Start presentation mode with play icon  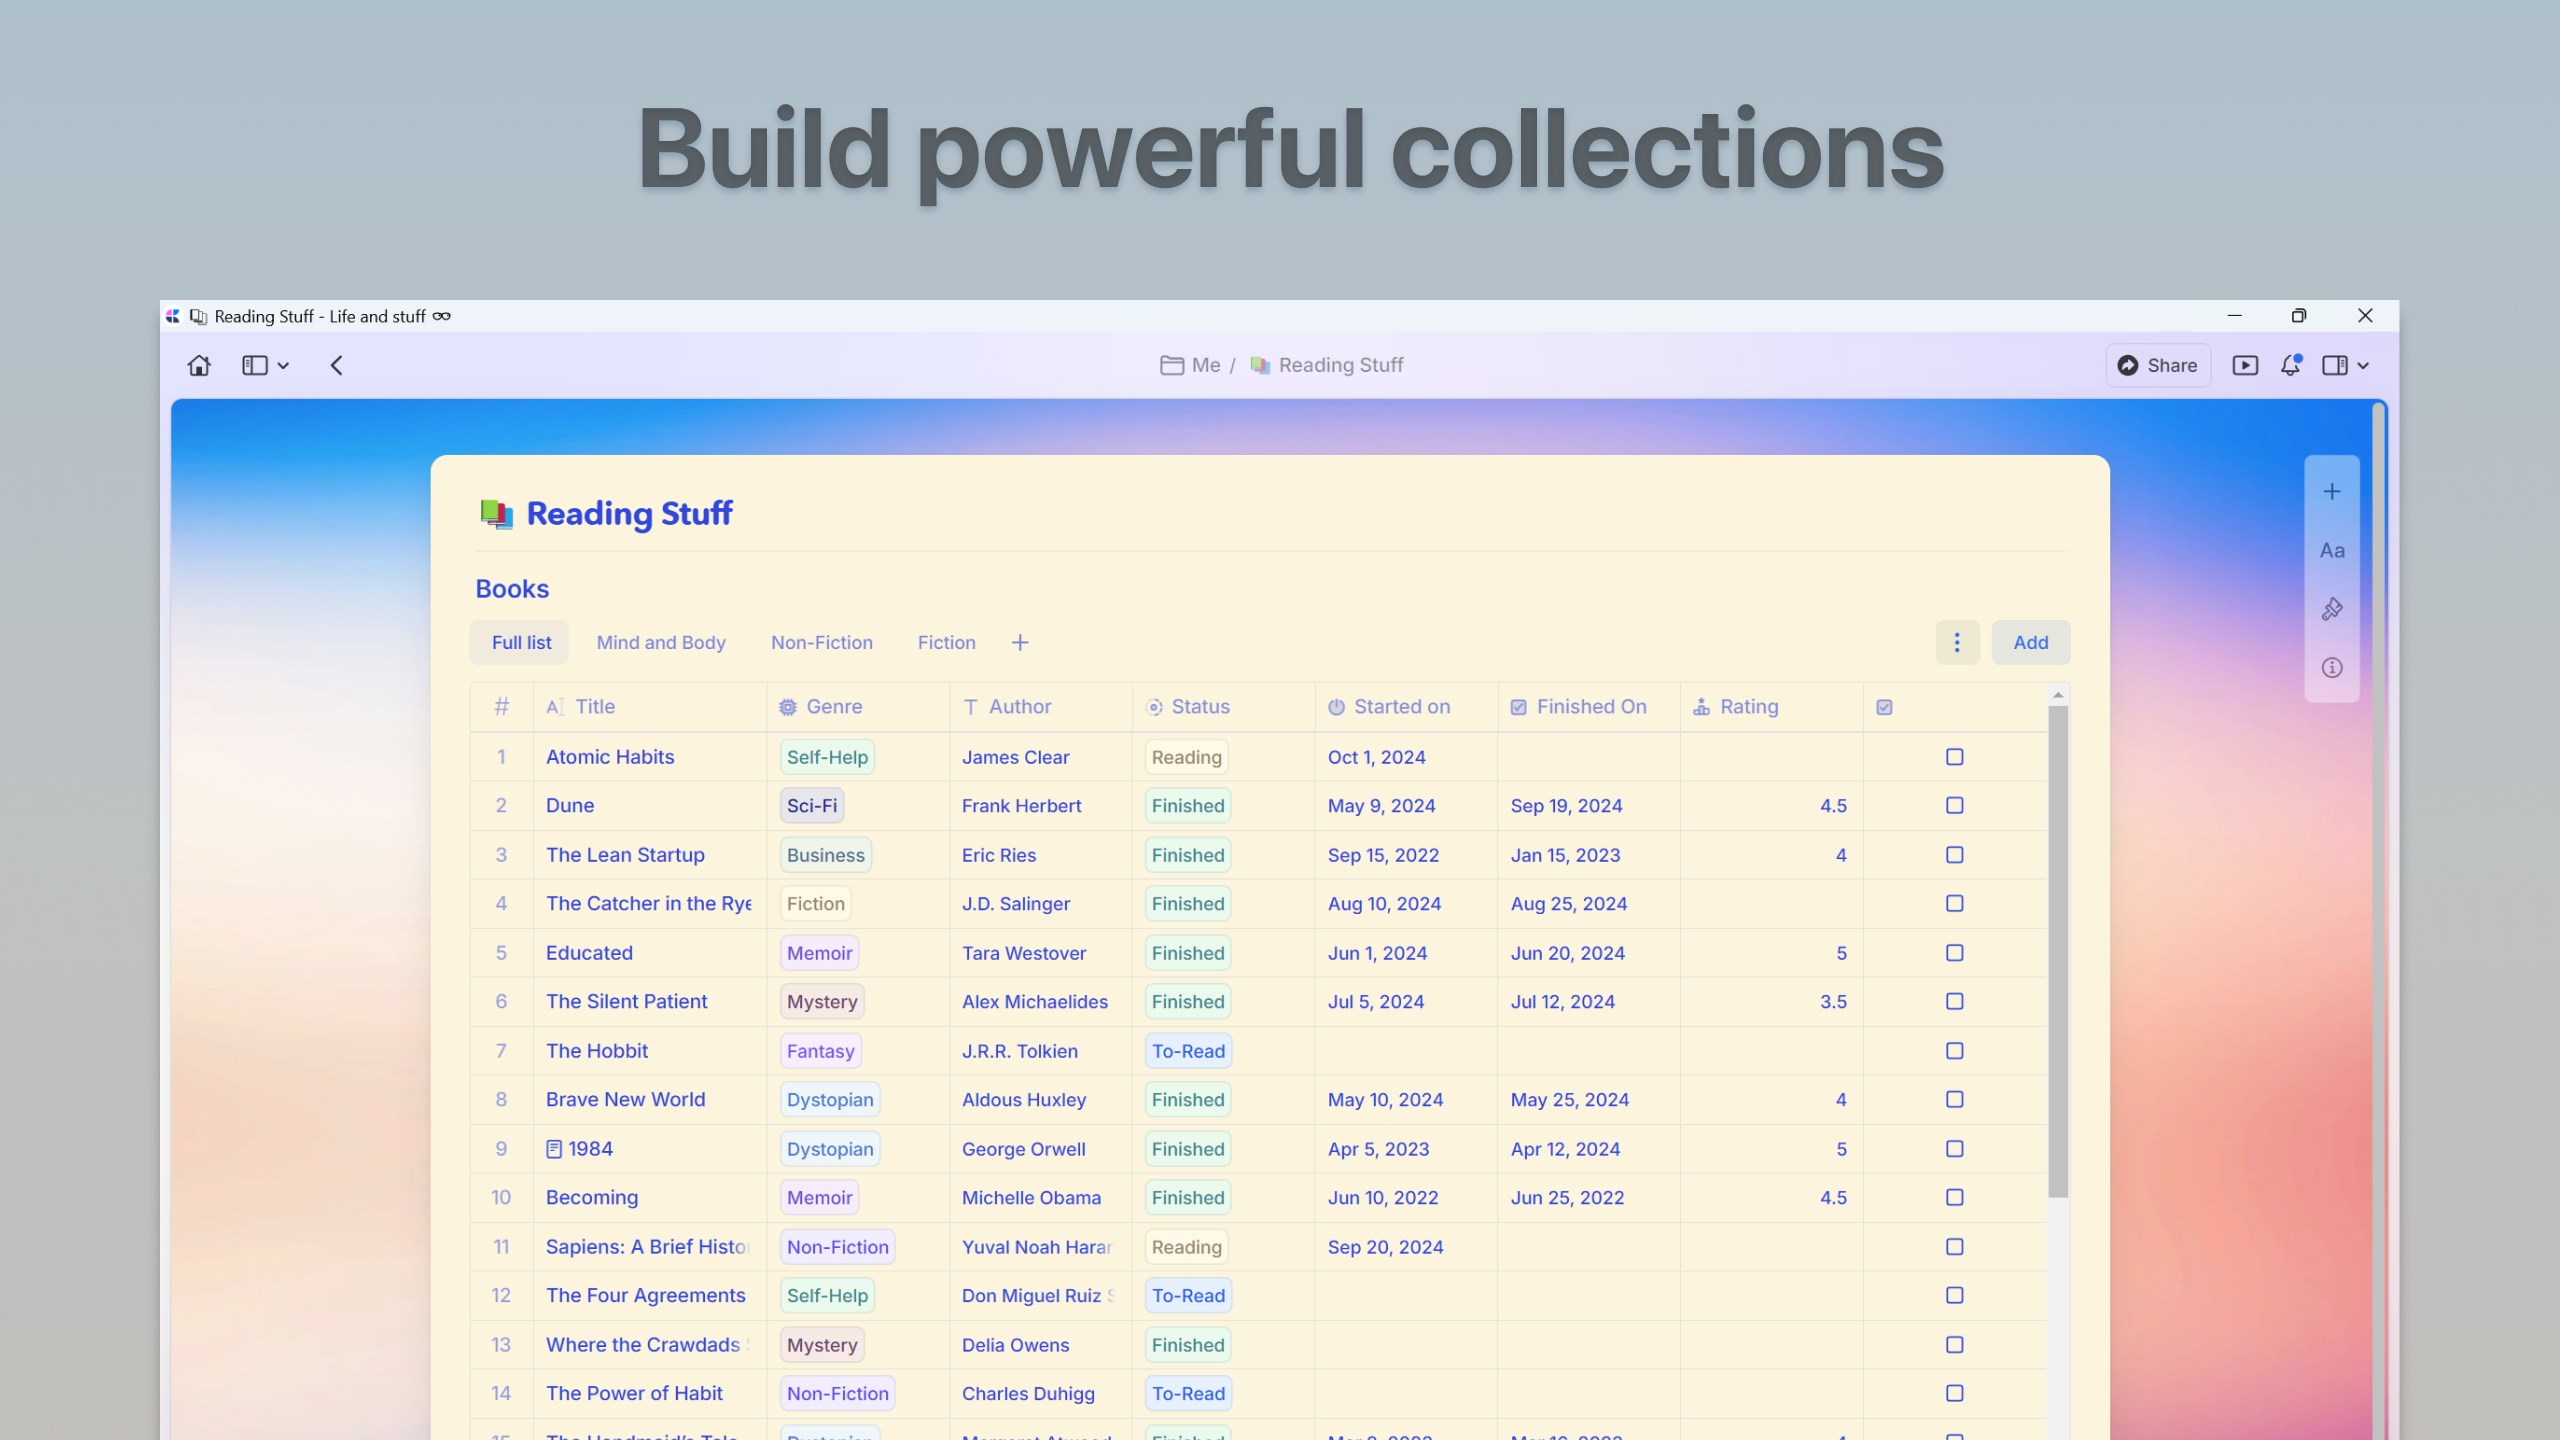click(2245, 365)
